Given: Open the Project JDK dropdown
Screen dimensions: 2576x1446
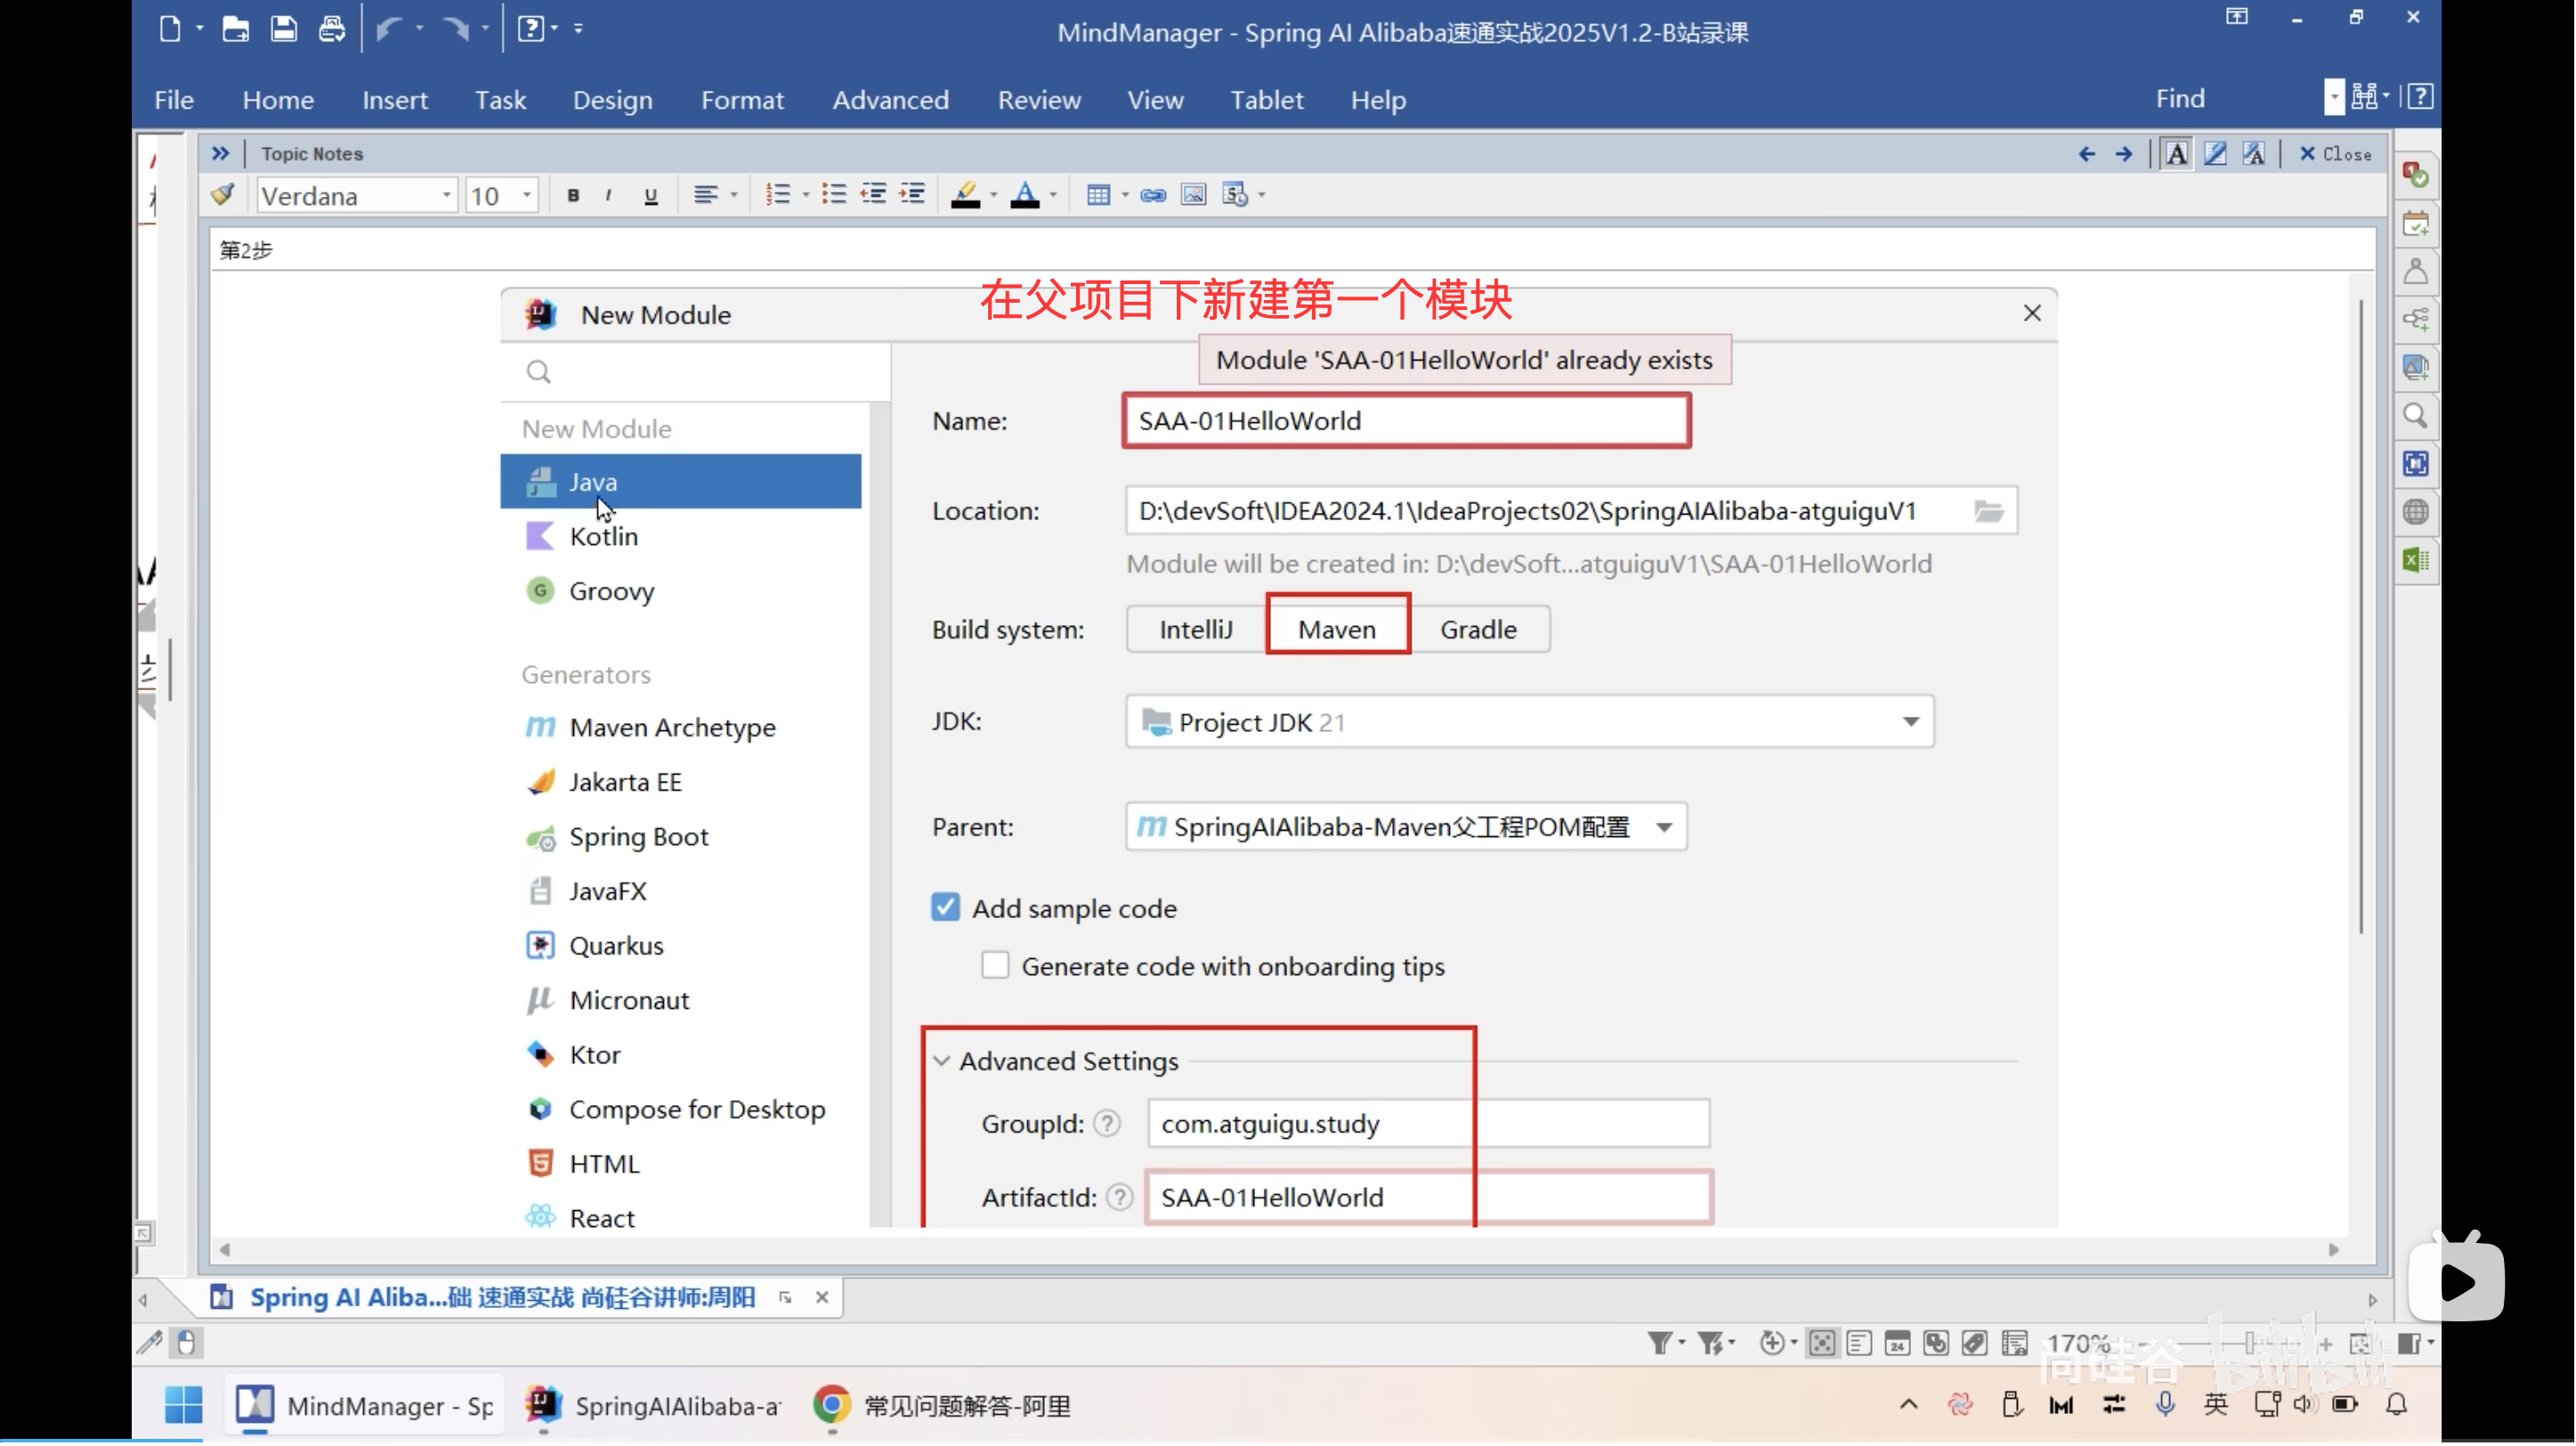Looking at the screenshot, I should [1910, 722].
